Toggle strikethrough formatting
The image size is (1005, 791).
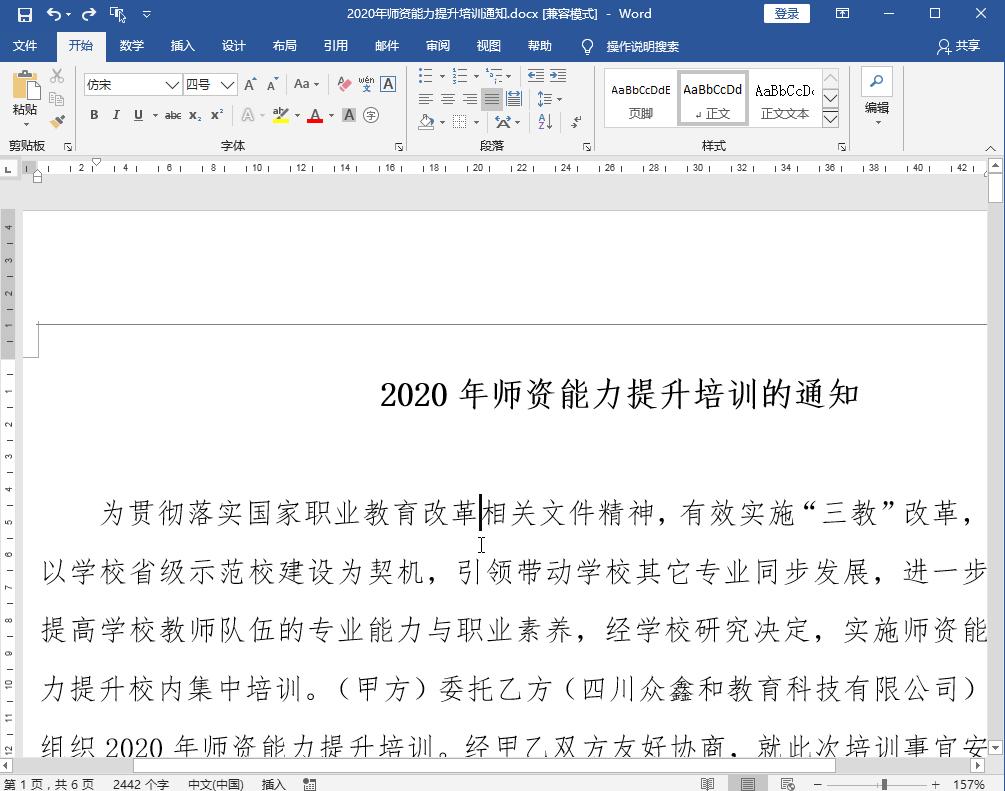(172, 115)
